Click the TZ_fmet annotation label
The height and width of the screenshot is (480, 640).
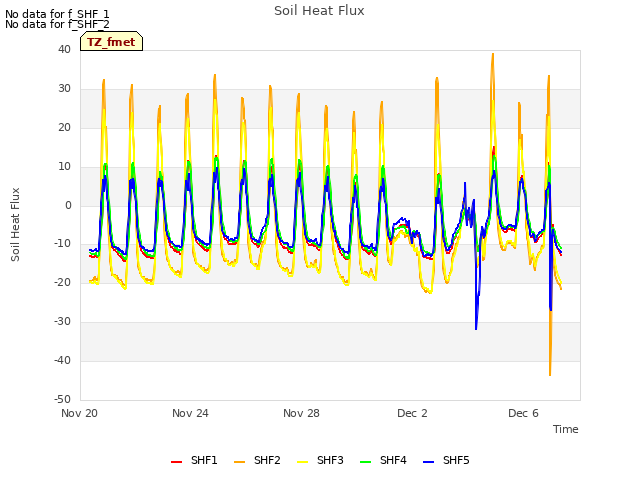click(x=111, y=42)
